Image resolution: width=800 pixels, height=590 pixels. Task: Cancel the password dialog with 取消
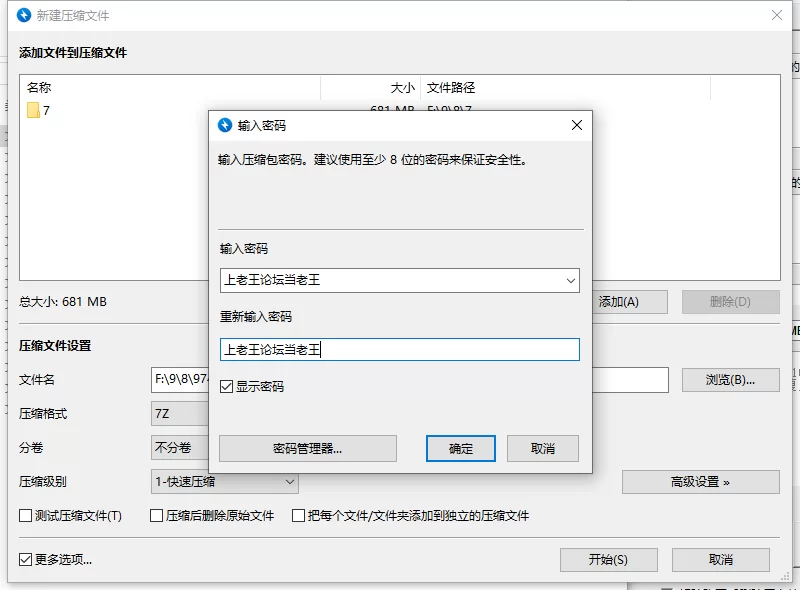pyautogui.click(x=543, y=449)
